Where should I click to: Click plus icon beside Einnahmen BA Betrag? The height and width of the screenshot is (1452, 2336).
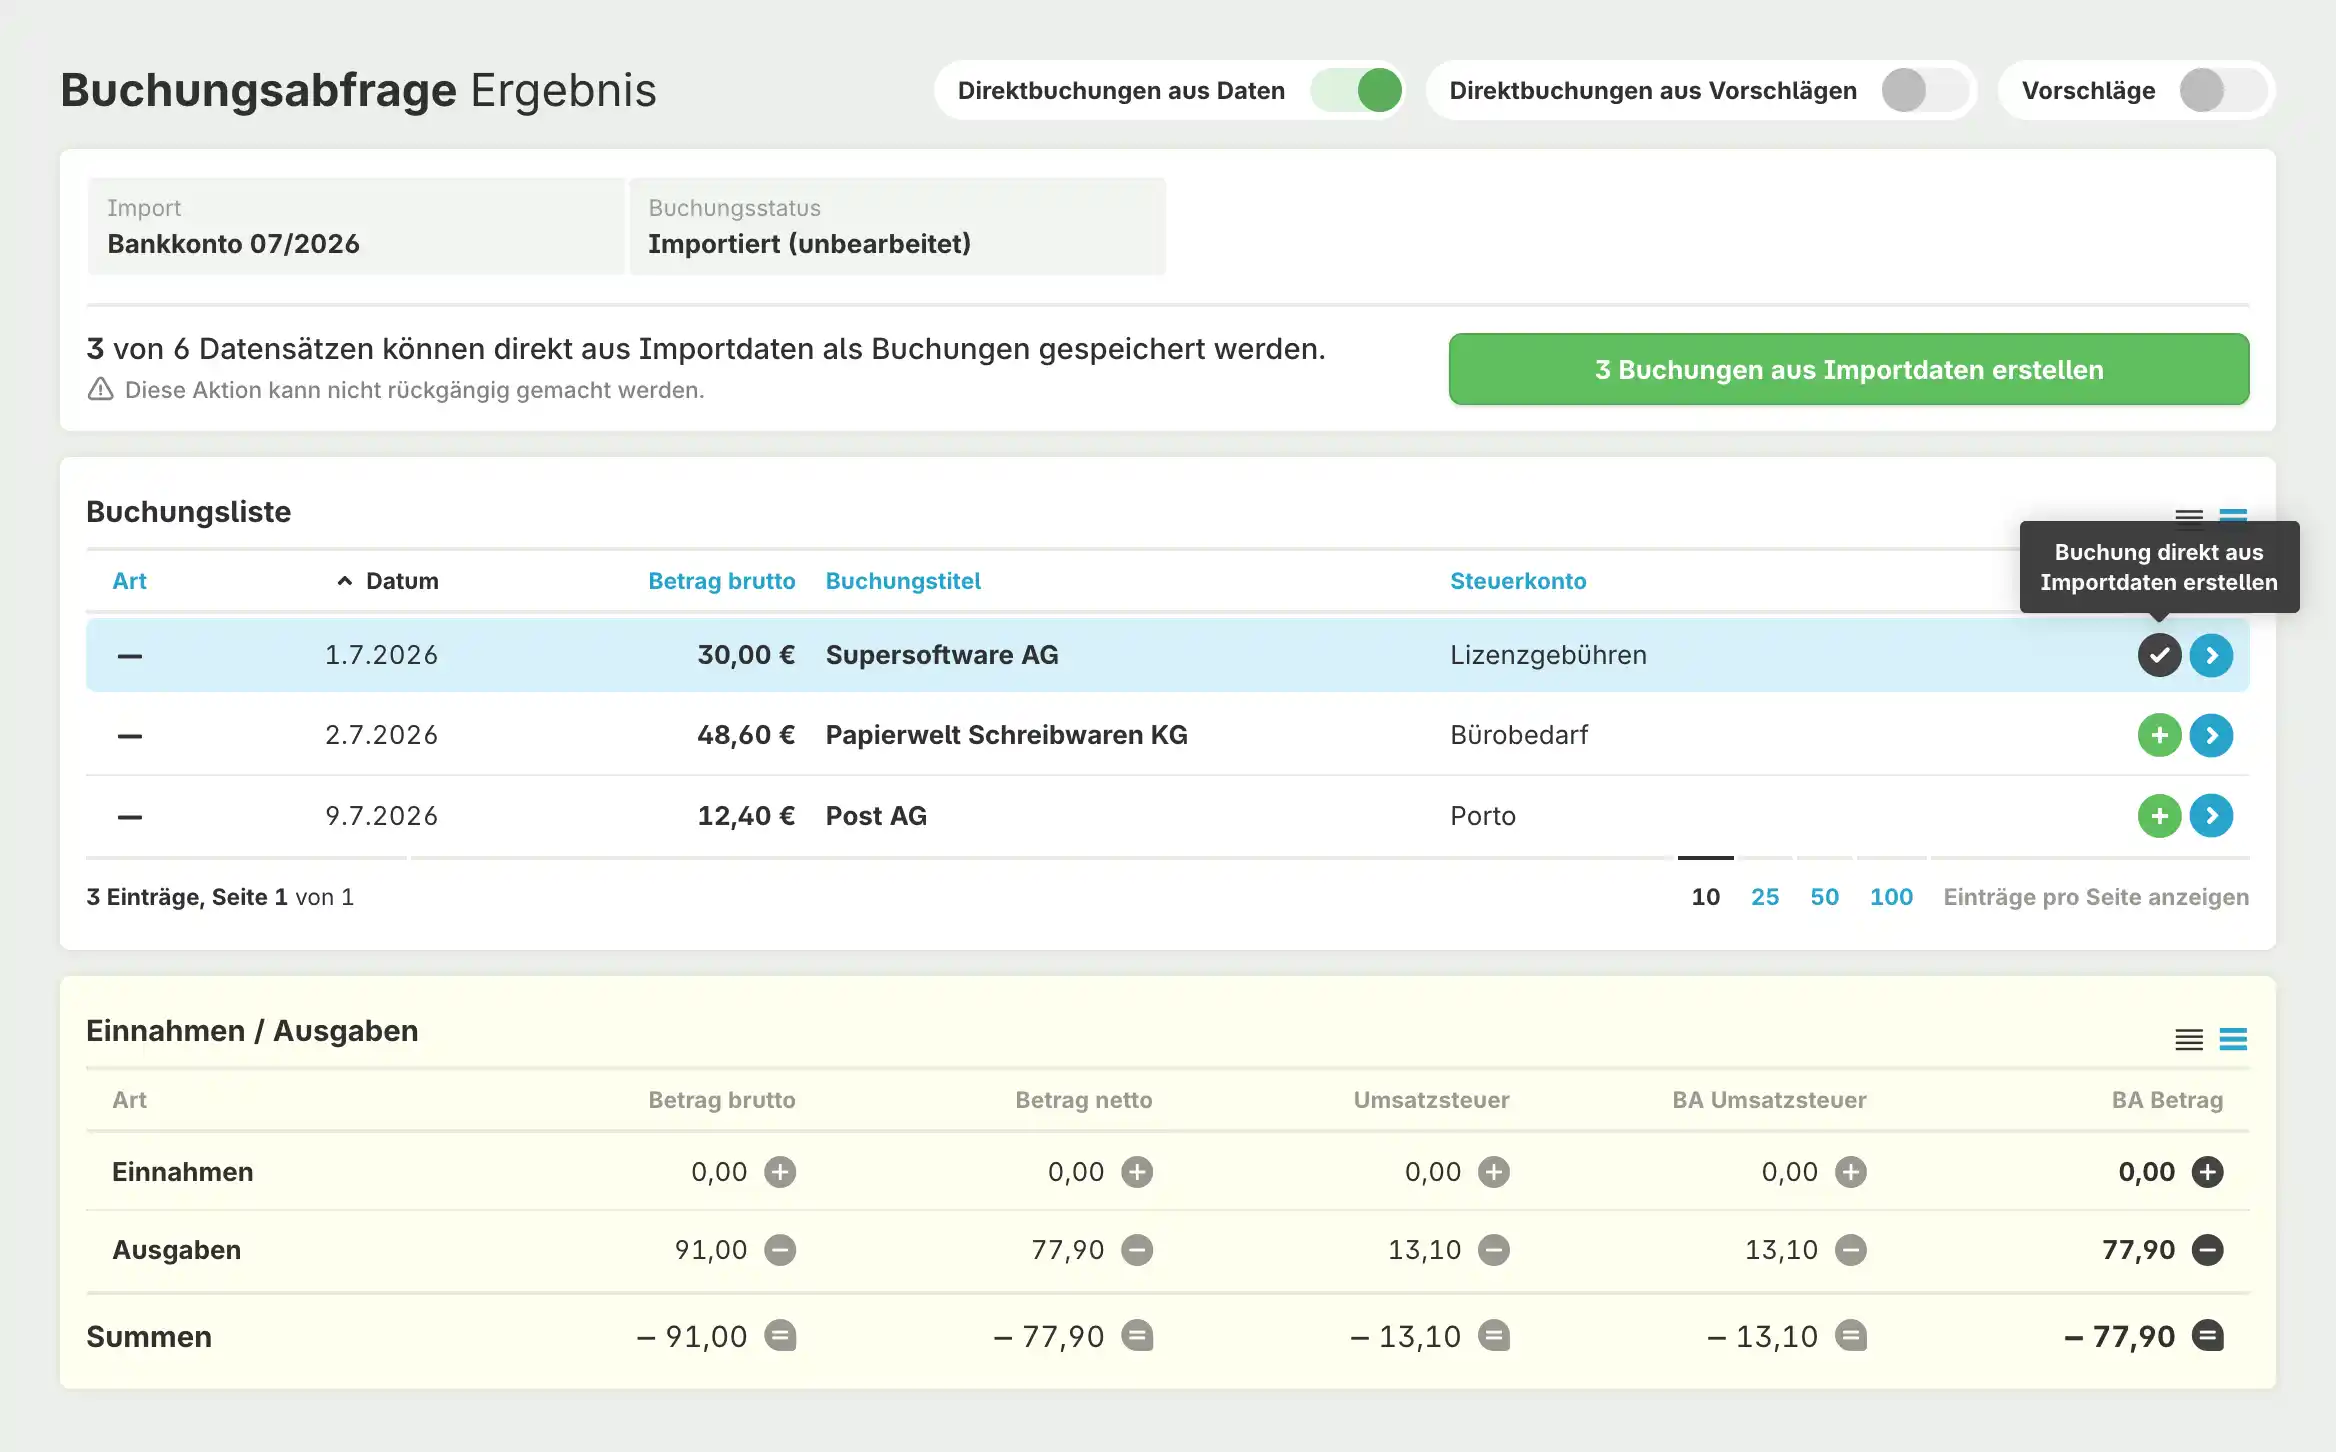(2207, 1172)
